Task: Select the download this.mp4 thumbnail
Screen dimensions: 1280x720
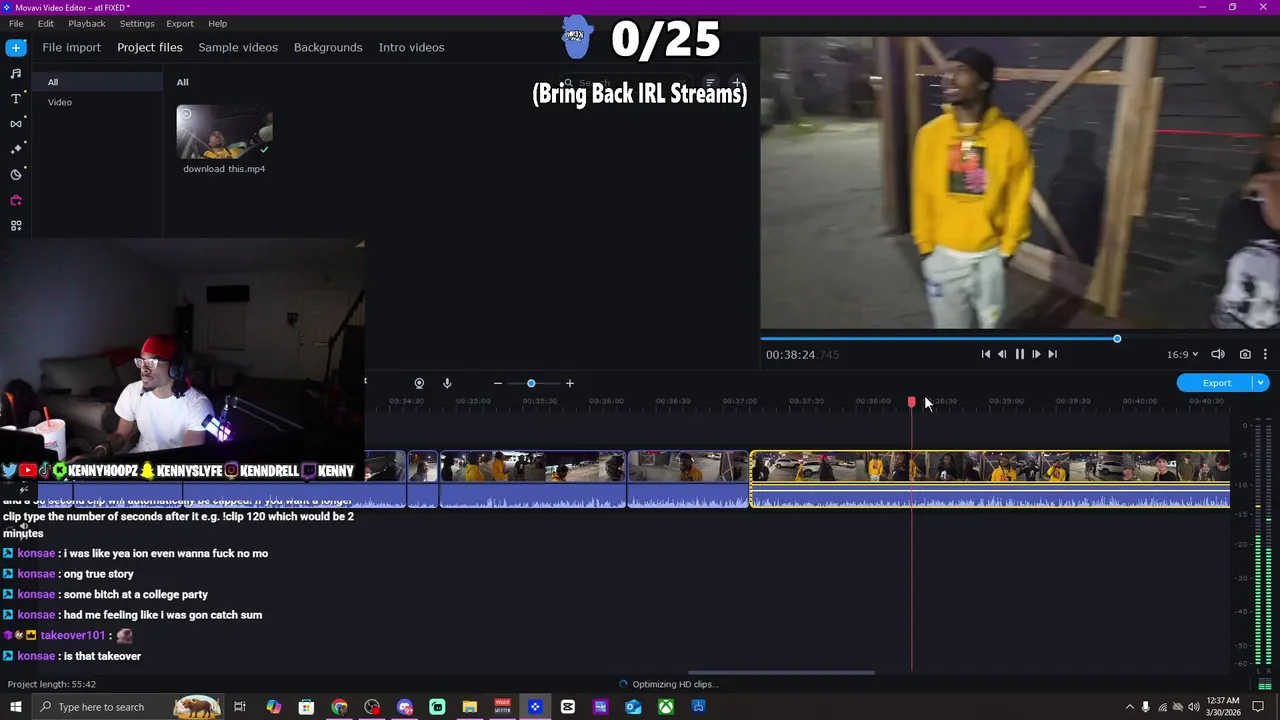Action: pyautogui.click(x=224, y=132)
